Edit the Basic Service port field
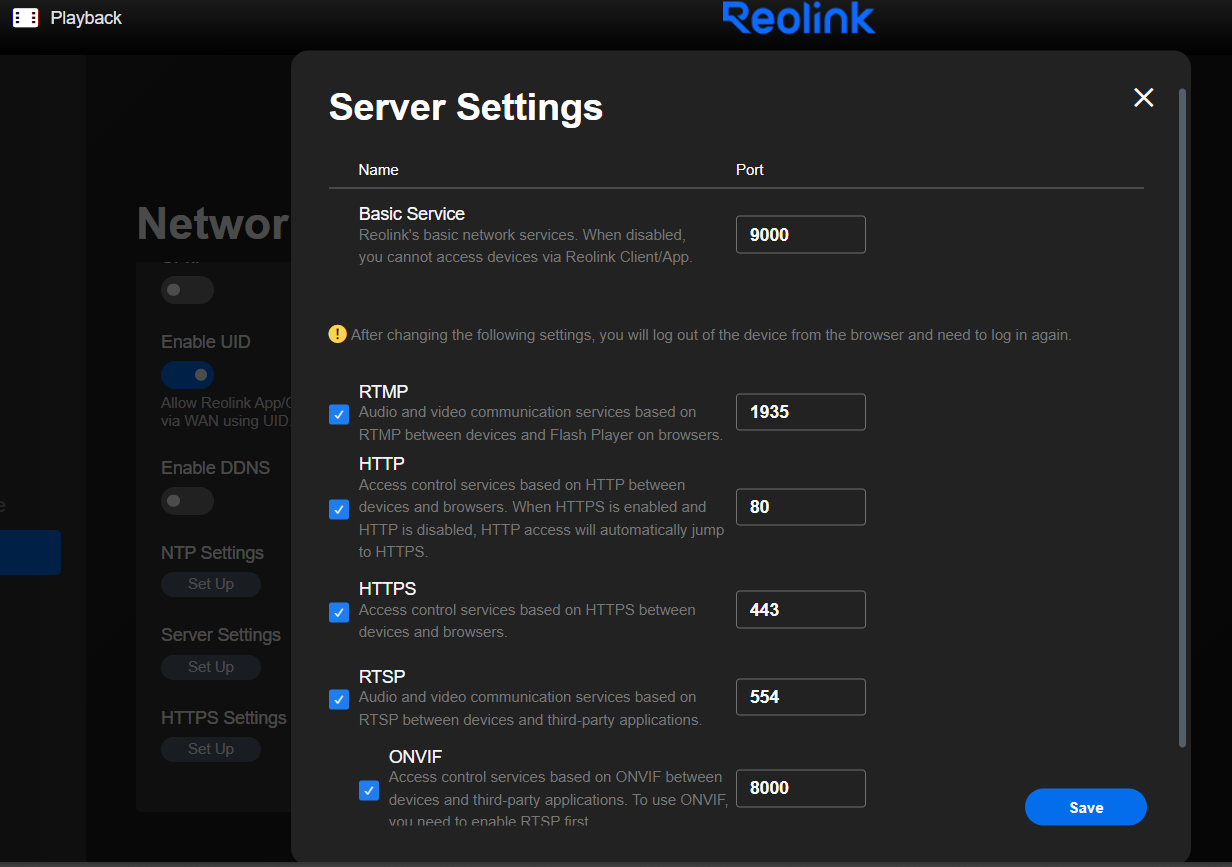Screen dimensions: 1232x867 801,235
